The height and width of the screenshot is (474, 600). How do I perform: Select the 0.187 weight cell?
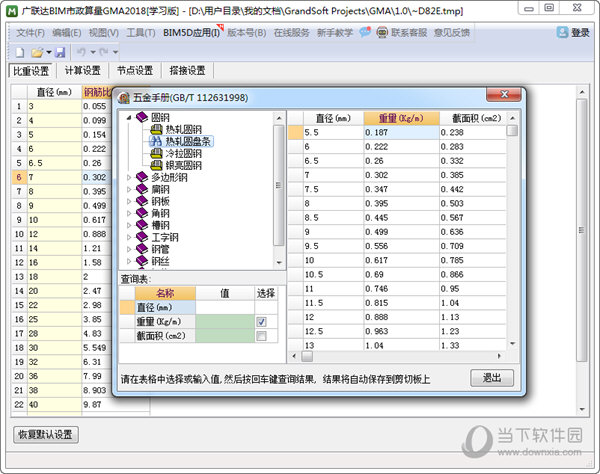401,132
